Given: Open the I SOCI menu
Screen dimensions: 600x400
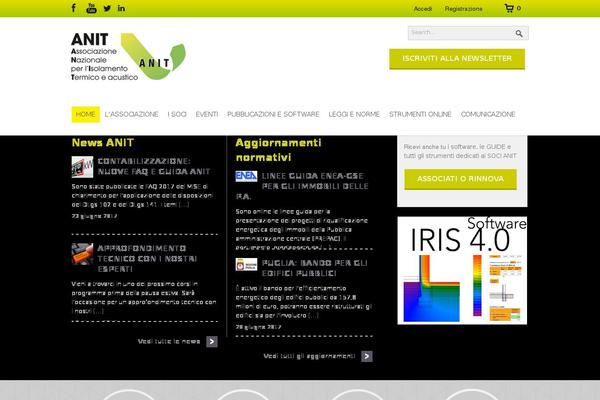Looking at the screenshot, I should tap(177, 114).
